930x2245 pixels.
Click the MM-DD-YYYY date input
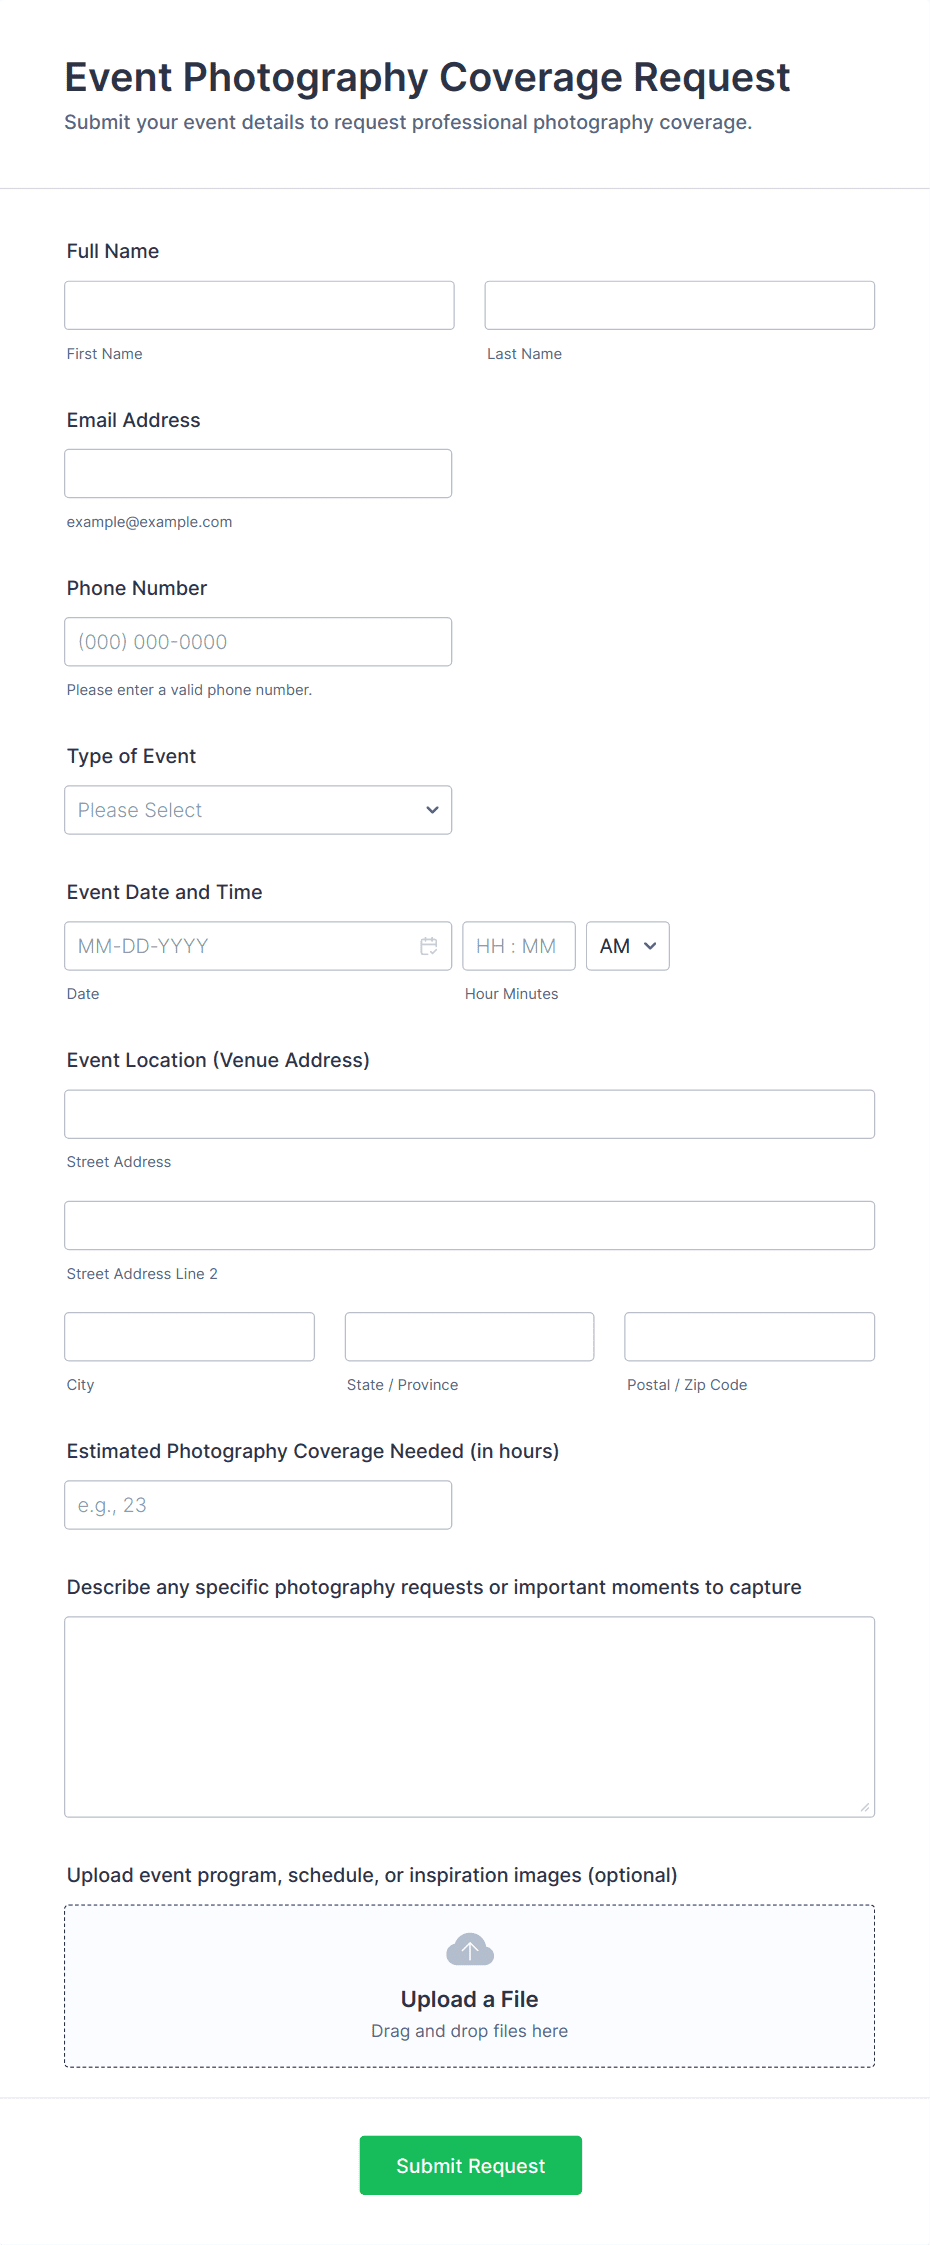click(x=240, y=946)
